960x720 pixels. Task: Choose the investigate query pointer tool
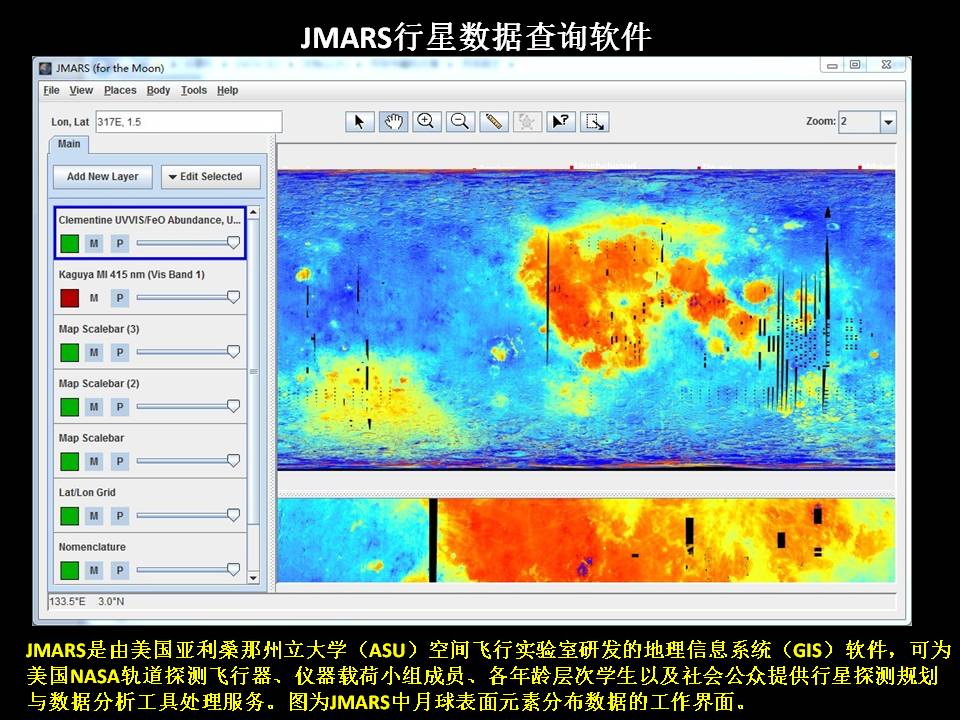(x=561, y=122)
